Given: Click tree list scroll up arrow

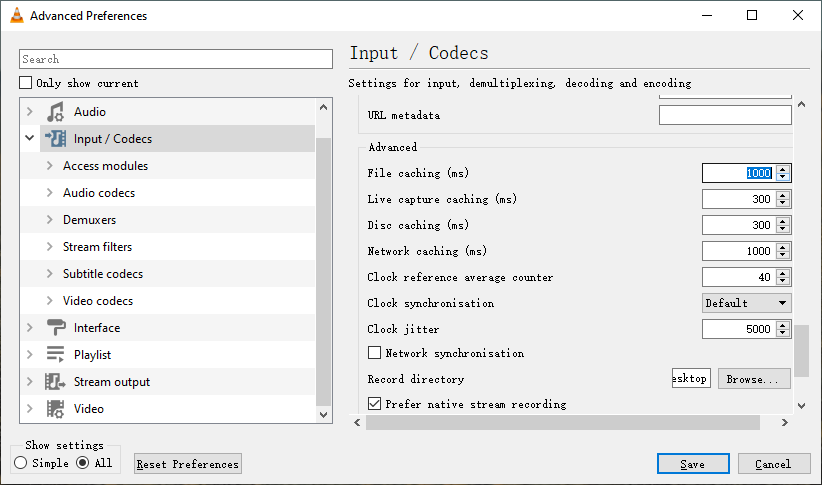Looking at the screenshot, I should [323, 107].
